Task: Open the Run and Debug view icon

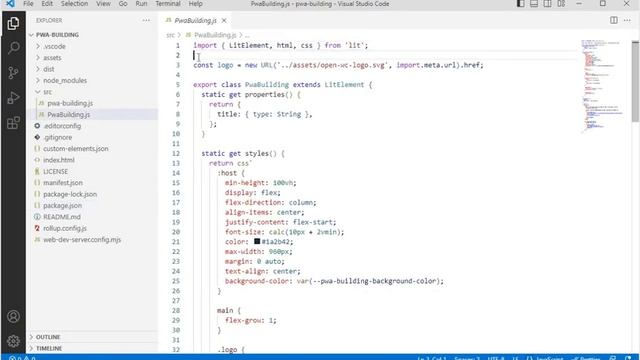Action: (x=13, y=98)
